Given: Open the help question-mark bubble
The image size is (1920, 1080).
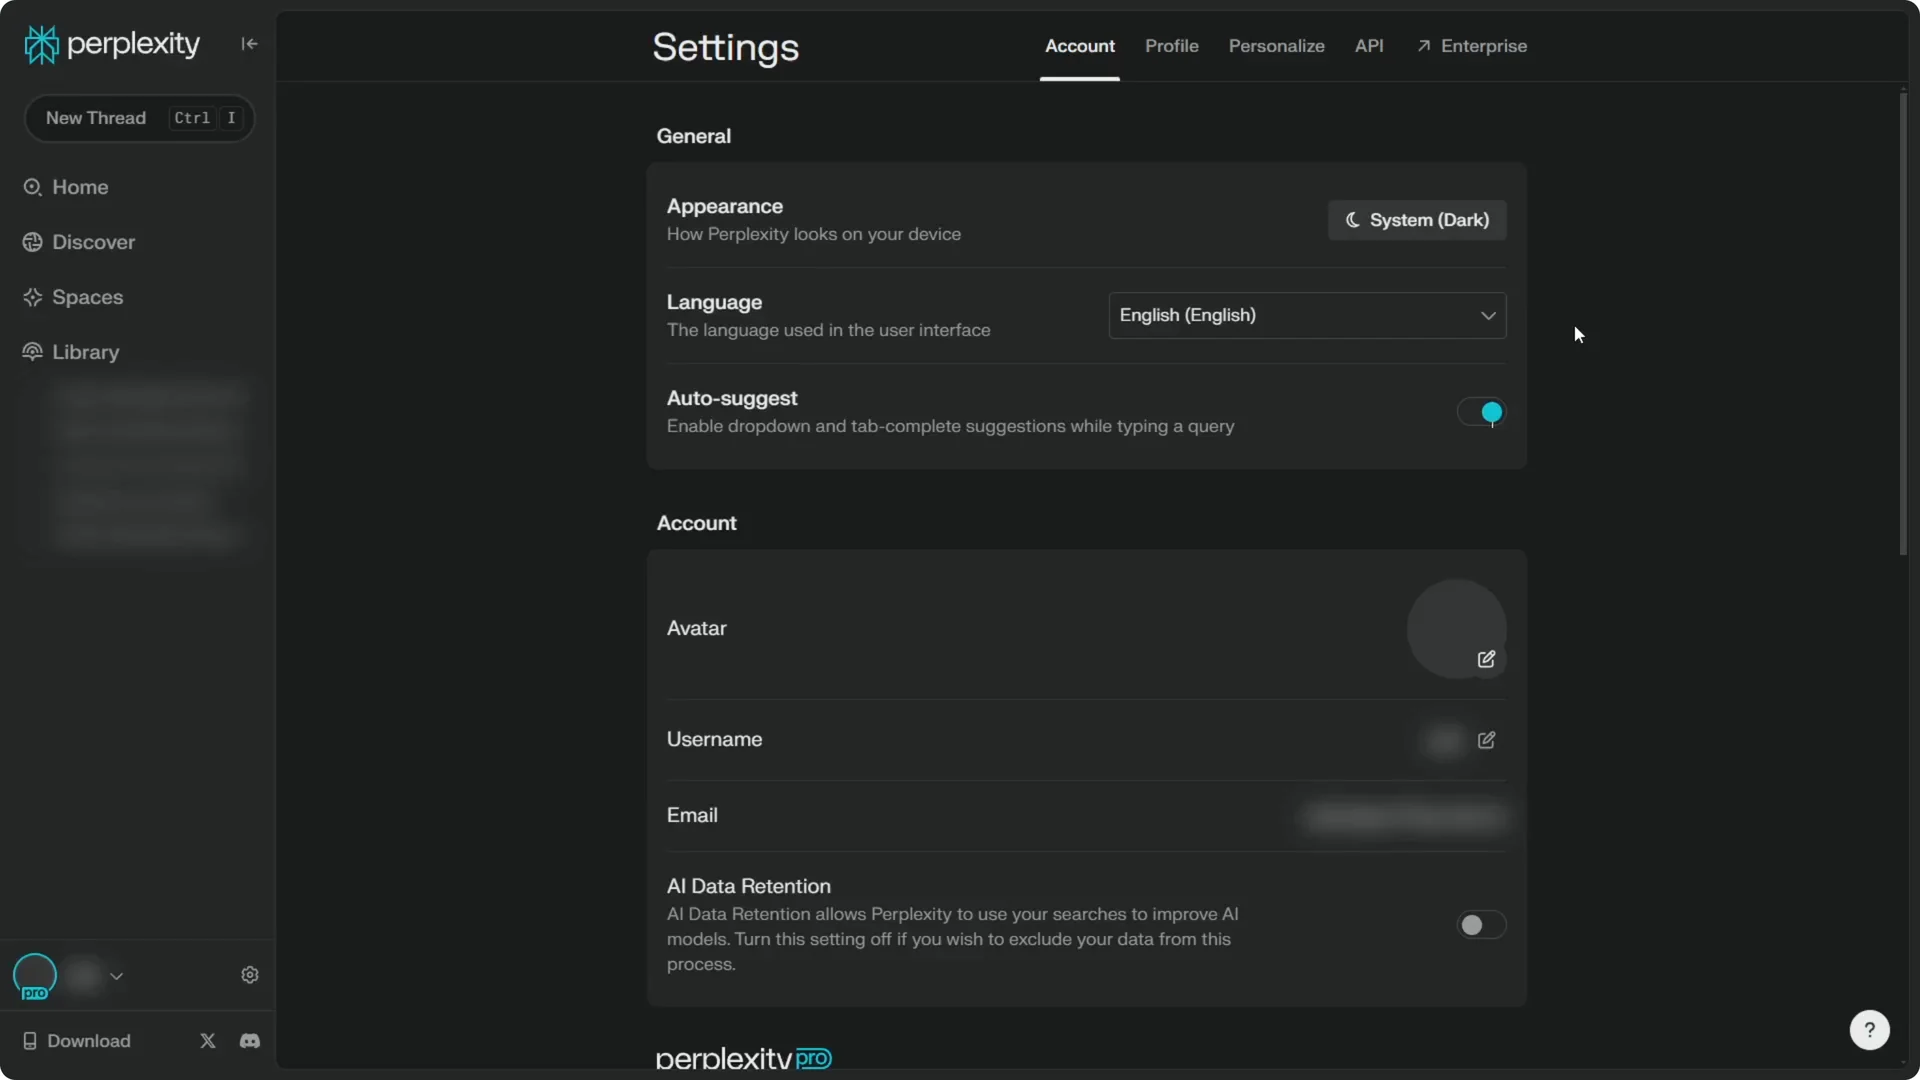Looking at the screenshot, I should [x=1869, y=1030].
